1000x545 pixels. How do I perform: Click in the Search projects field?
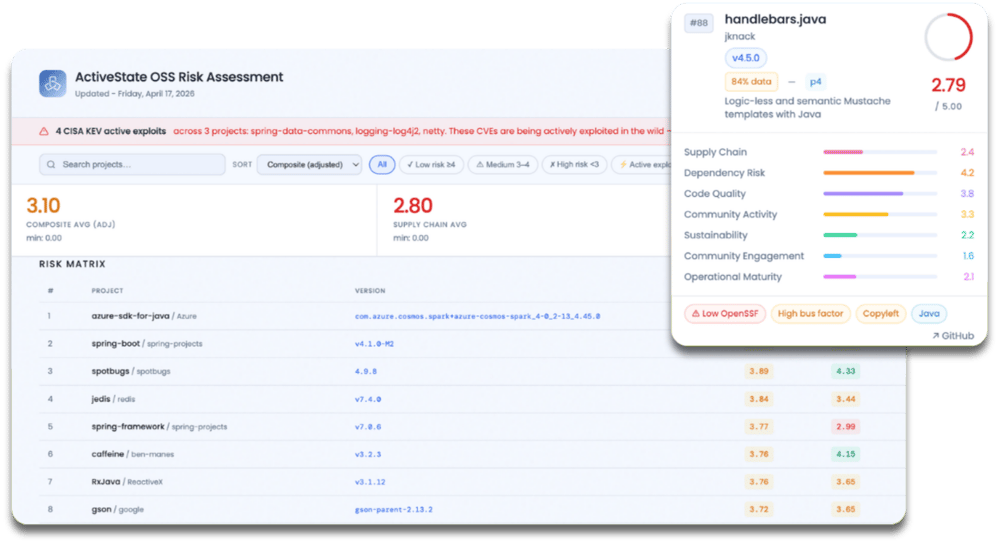[x=132, y=164]
